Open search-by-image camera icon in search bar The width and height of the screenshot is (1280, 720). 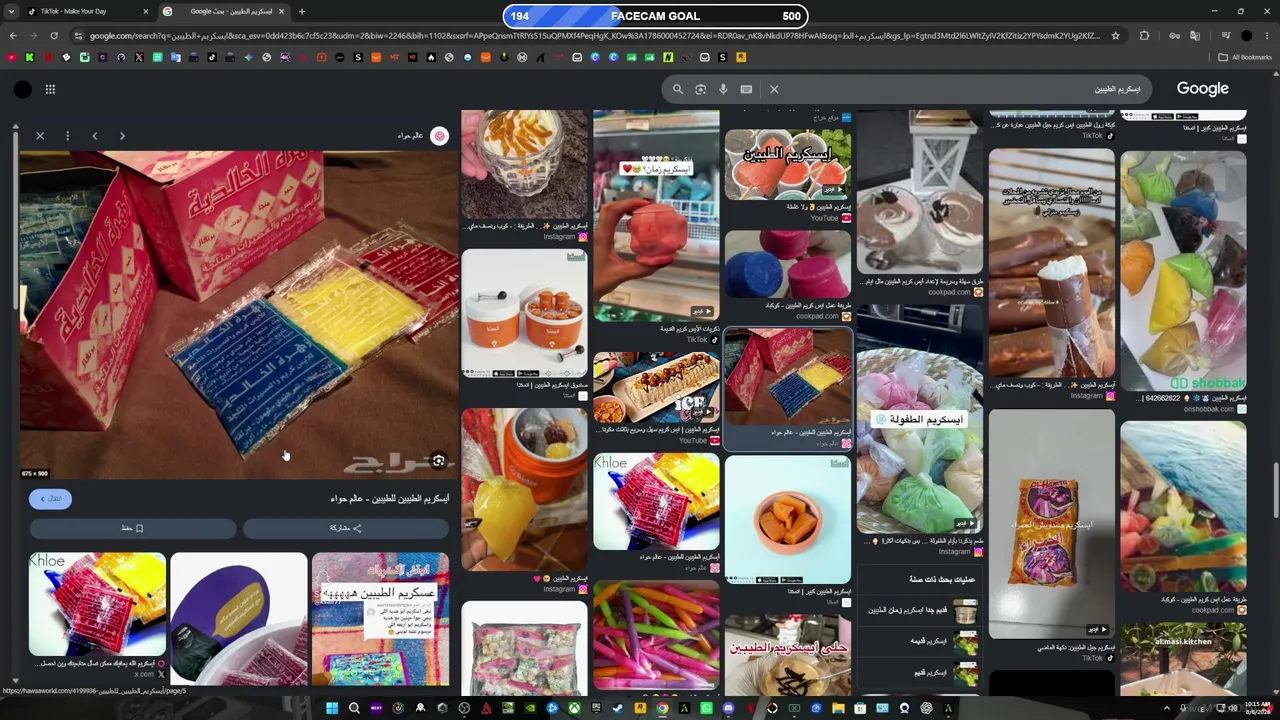pos(701,89)
